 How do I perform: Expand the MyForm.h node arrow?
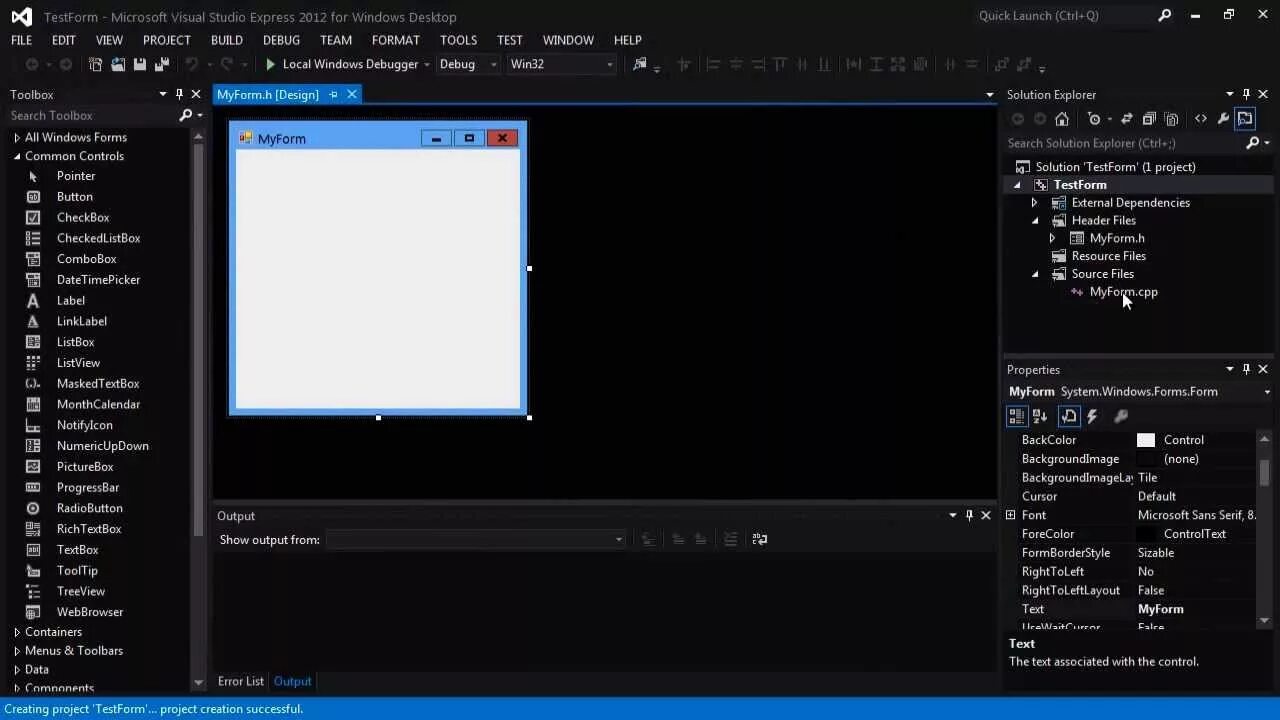pos(1052,239)
